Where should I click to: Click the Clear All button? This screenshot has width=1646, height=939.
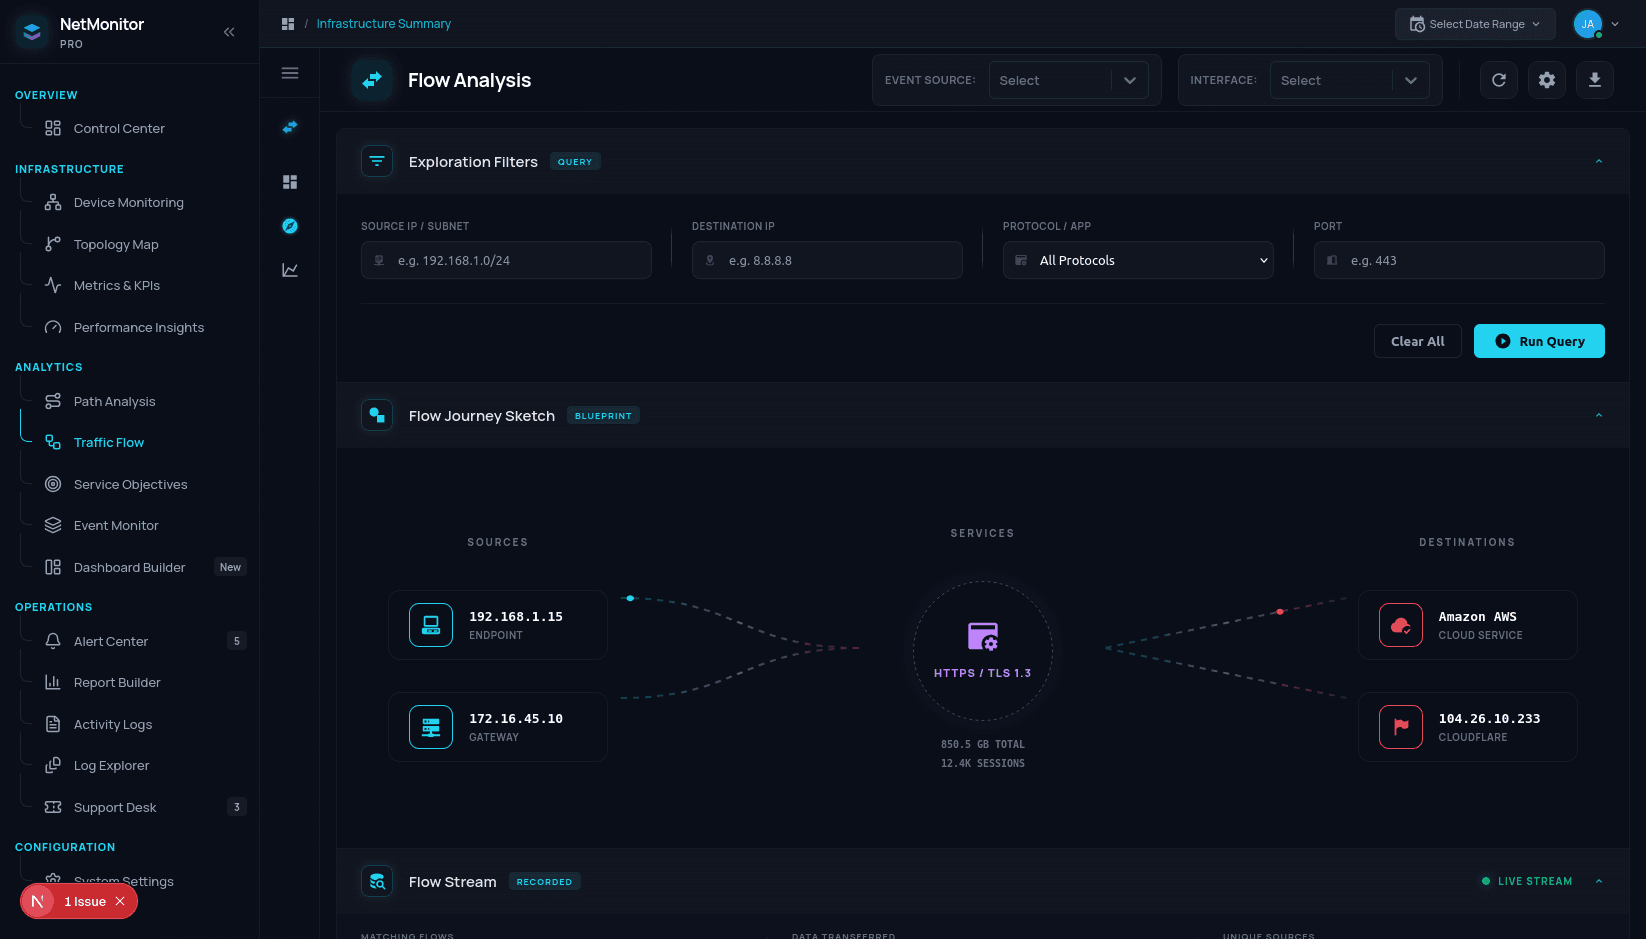point(1417,341)
